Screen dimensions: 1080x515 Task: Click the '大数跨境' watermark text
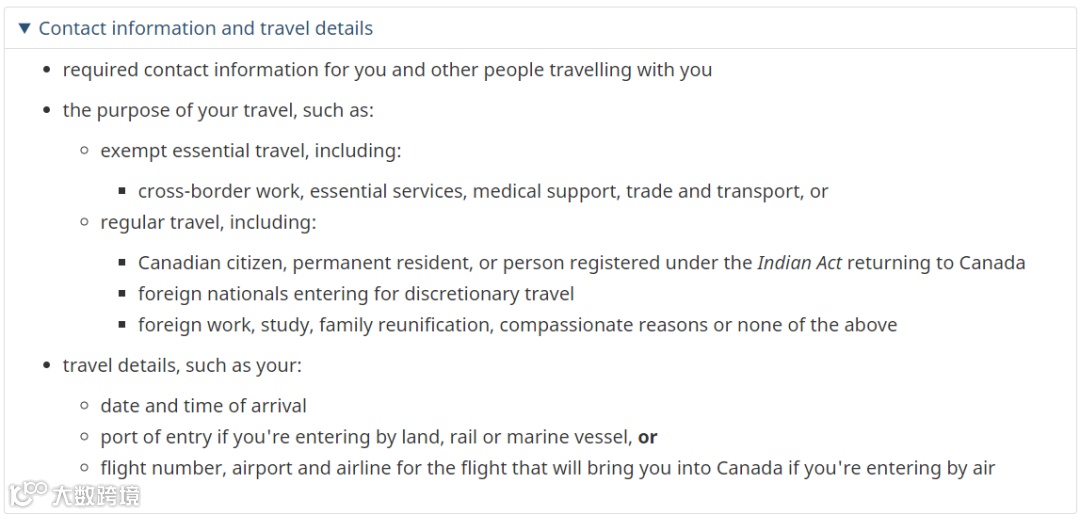point(96,495)
